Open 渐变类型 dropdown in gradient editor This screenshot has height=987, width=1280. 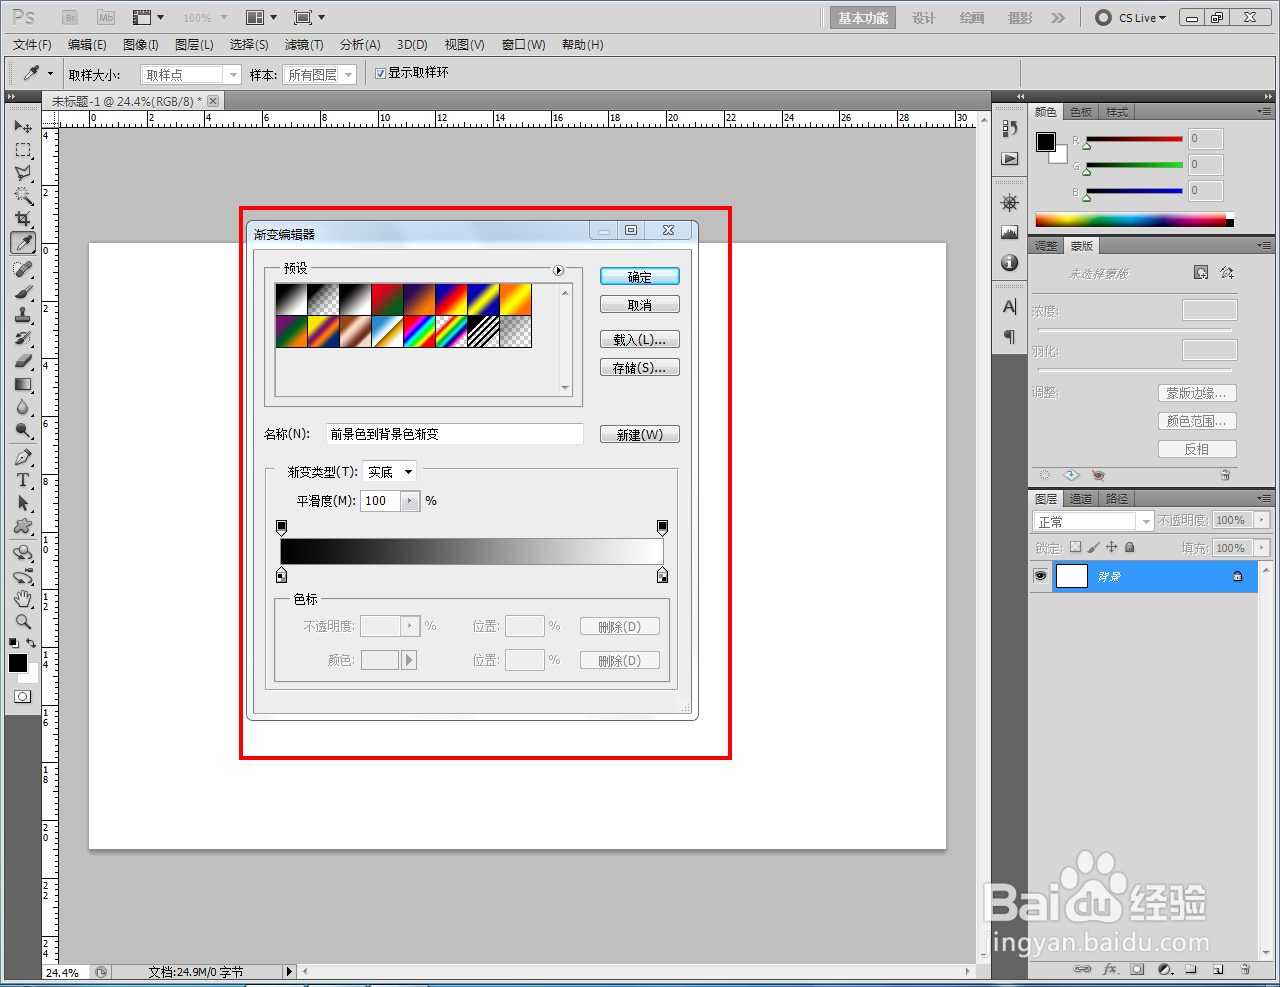coord(389,472)
